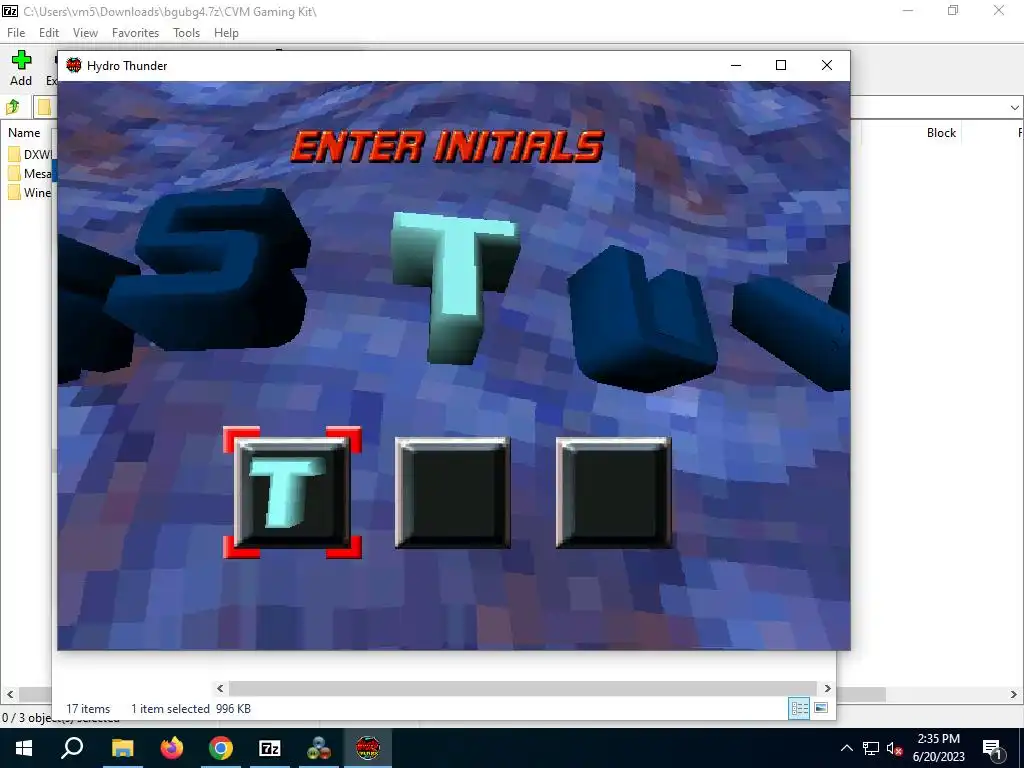Image resolution: width=1024 pixels, height=768 pixels.
Task: Open the Tools menu
Action: tap(186, 33)
